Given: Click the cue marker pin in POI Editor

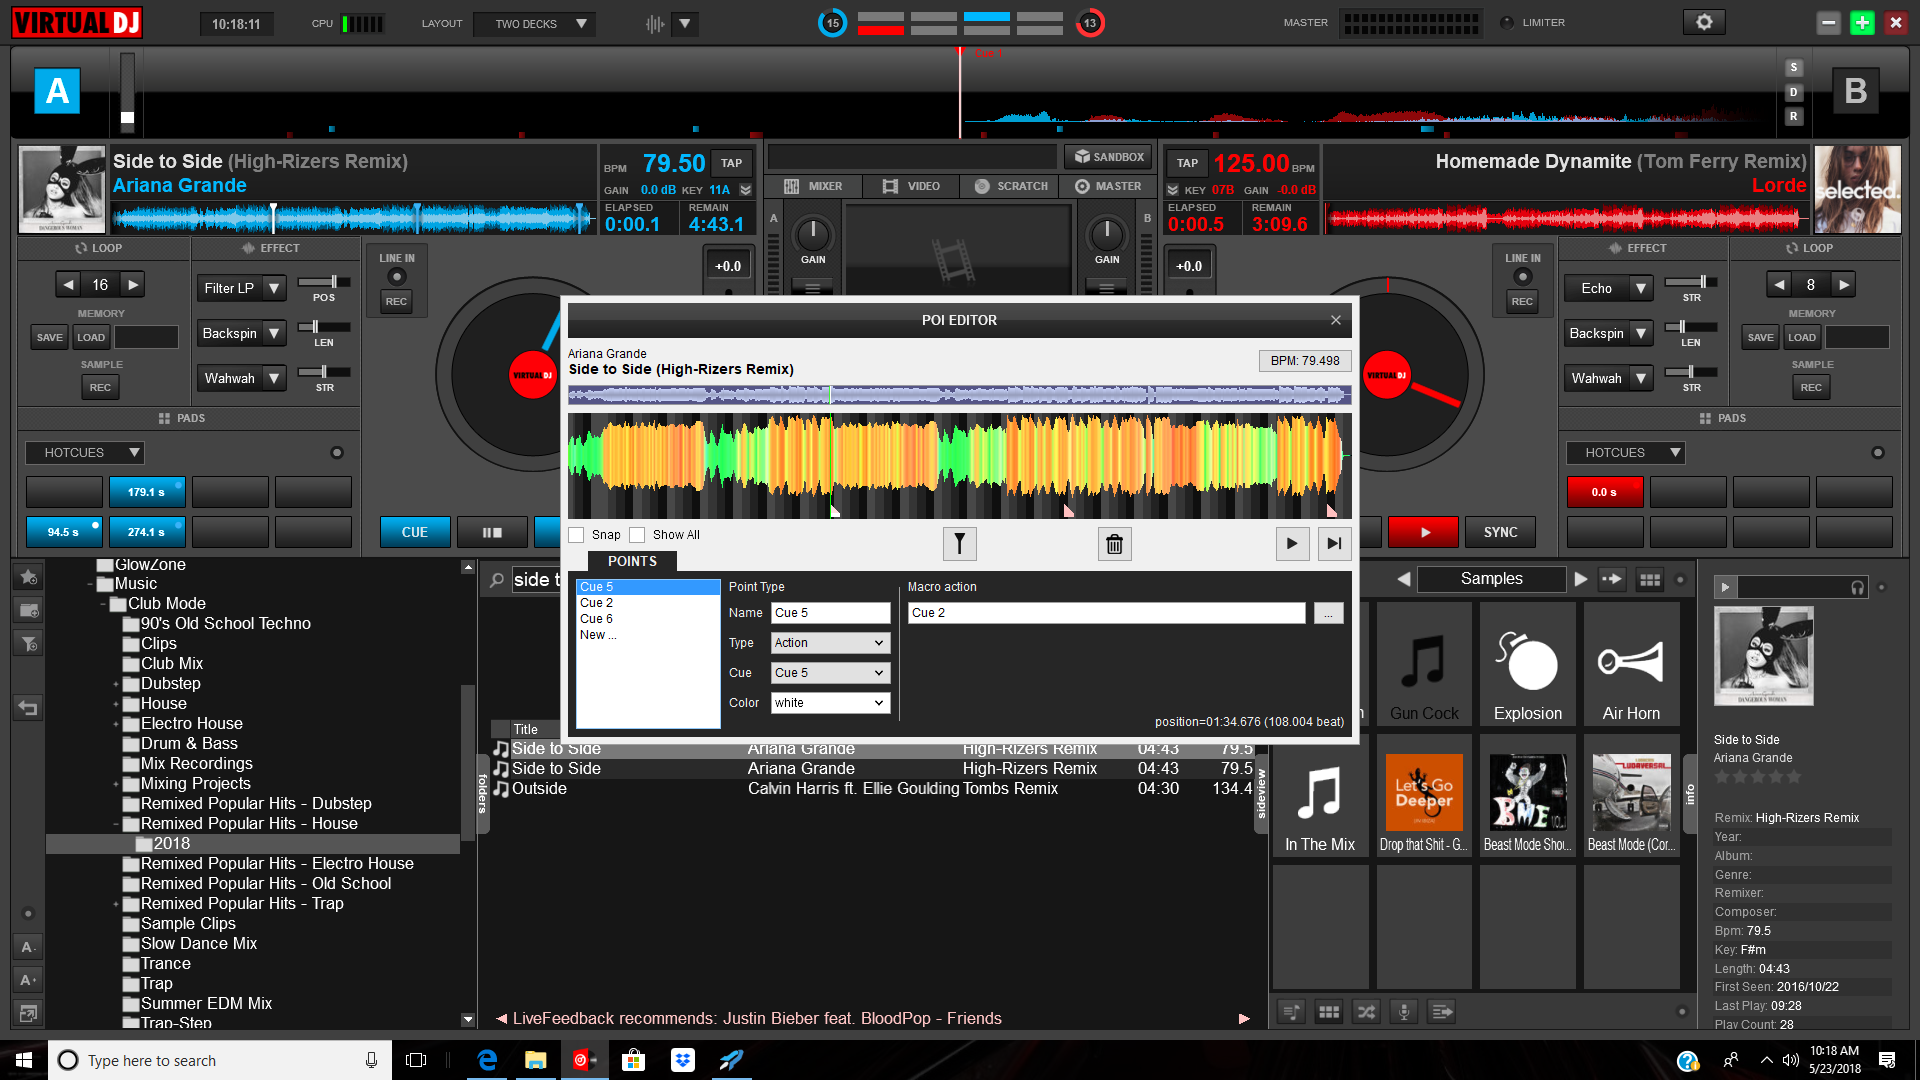Looking at the screenshot, I should 959,544.
